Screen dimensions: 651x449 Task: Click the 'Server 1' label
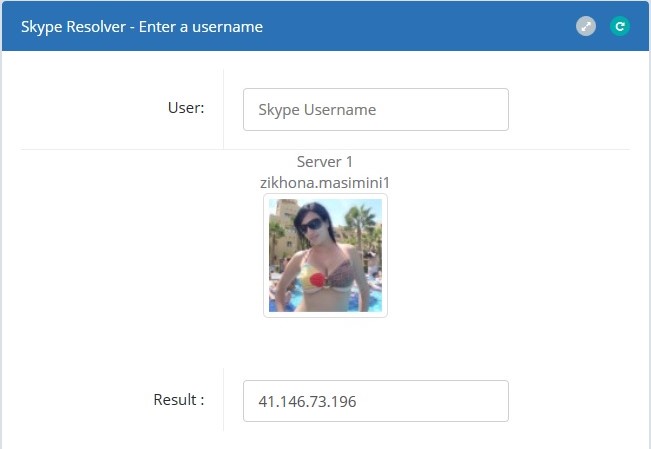click(325, 162)
